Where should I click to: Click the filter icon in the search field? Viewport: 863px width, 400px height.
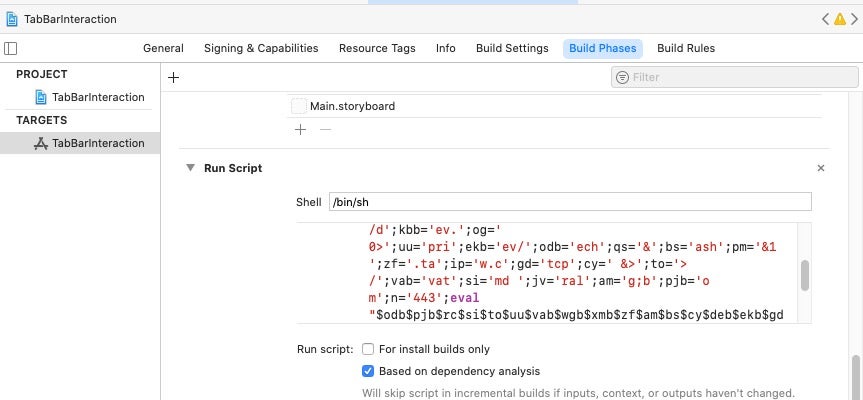[x=622, y=77]
